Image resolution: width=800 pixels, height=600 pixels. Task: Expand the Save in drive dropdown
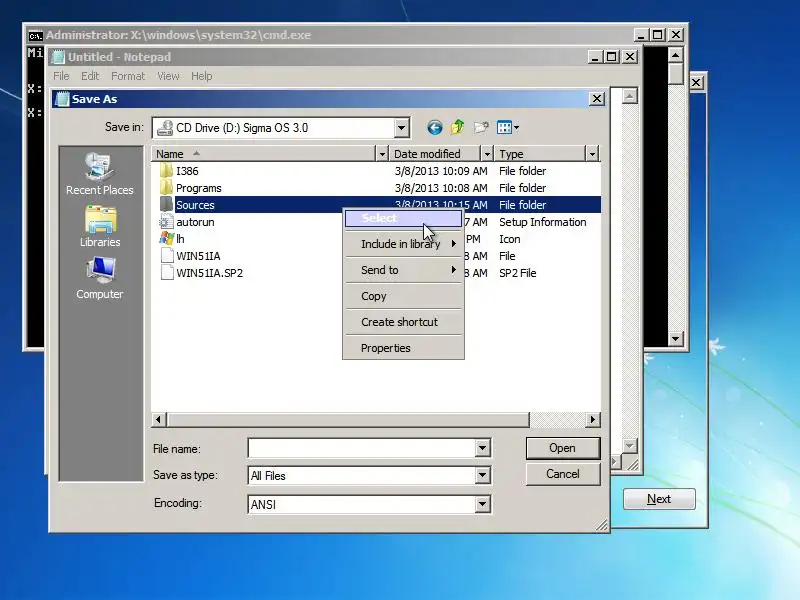tap(402, 128)
